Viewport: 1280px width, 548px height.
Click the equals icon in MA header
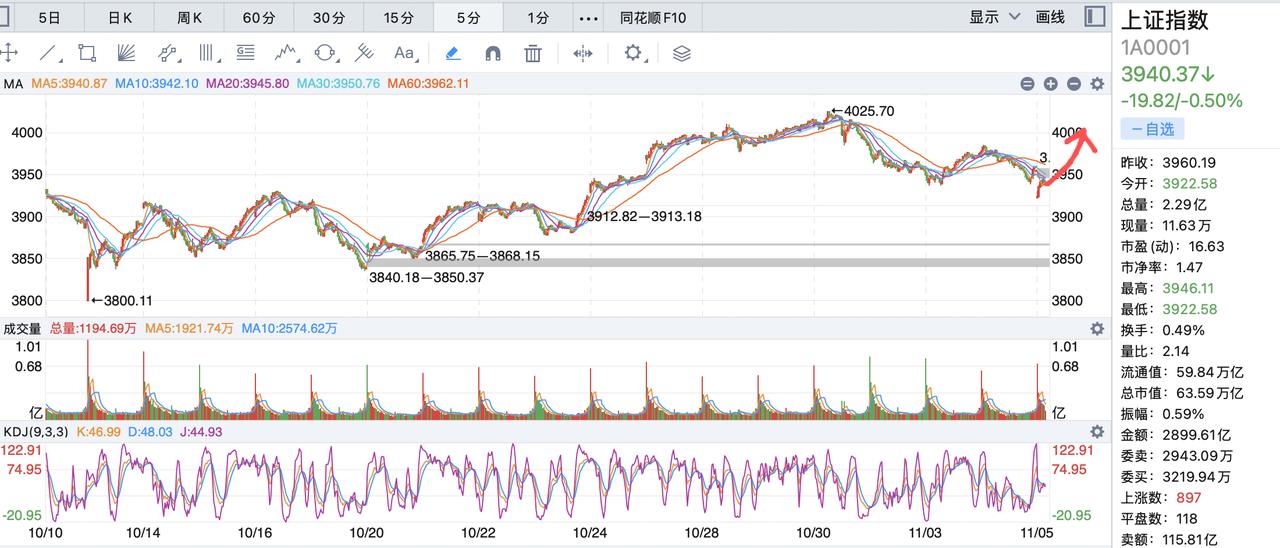click(1027, 84)
